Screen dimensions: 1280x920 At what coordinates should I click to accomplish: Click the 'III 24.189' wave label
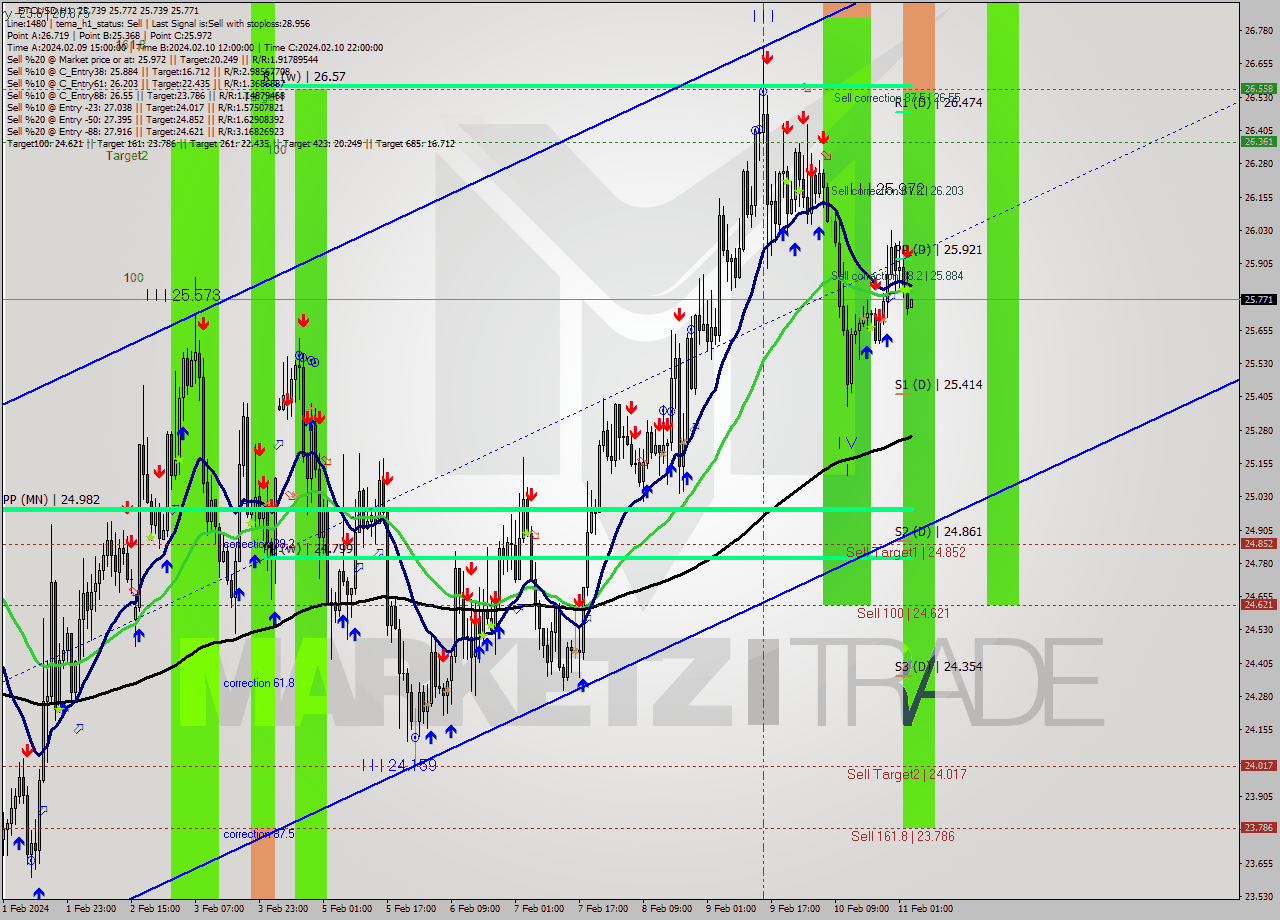pos(400,765)
